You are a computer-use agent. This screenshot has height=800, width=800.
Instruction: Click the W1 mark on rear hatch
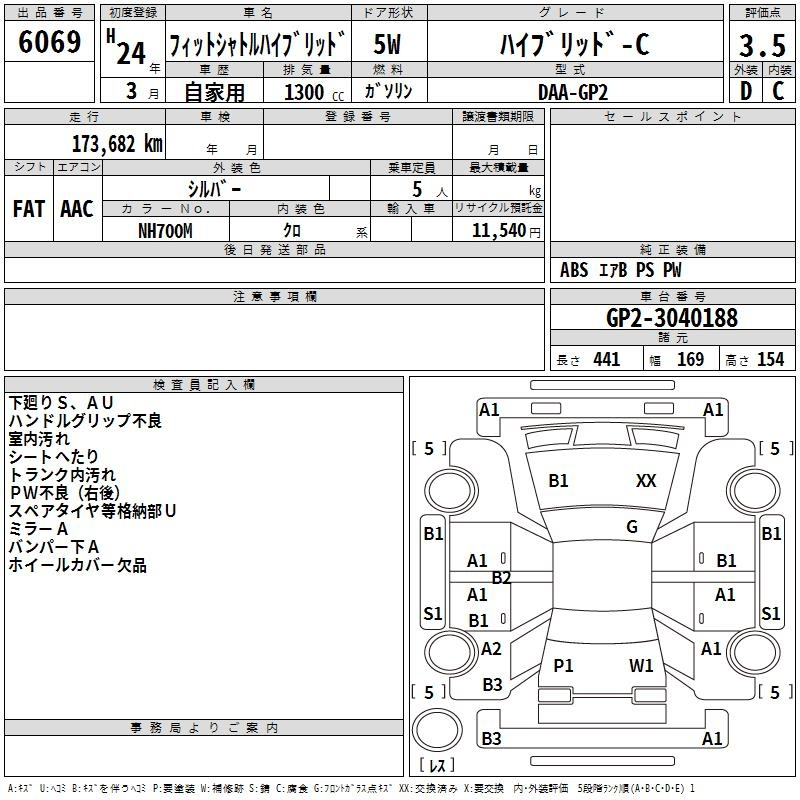click(x=641, y=665)
